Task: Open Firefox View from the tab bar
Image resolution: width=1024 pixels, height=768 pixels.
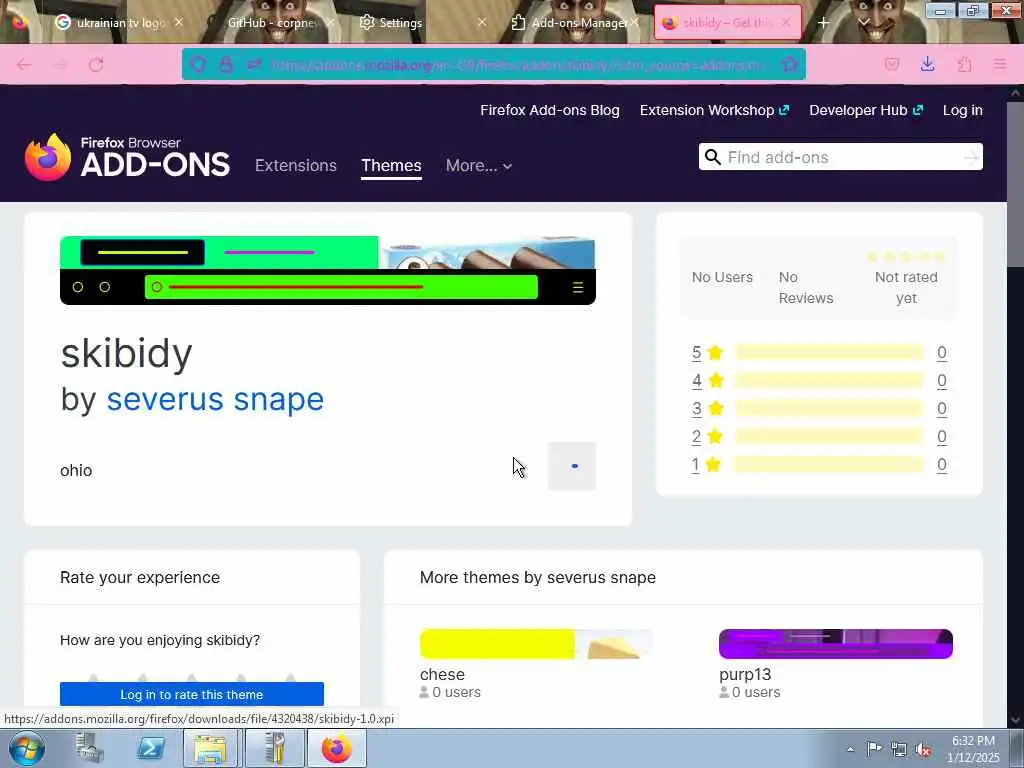Action: (x=19, y=22)
